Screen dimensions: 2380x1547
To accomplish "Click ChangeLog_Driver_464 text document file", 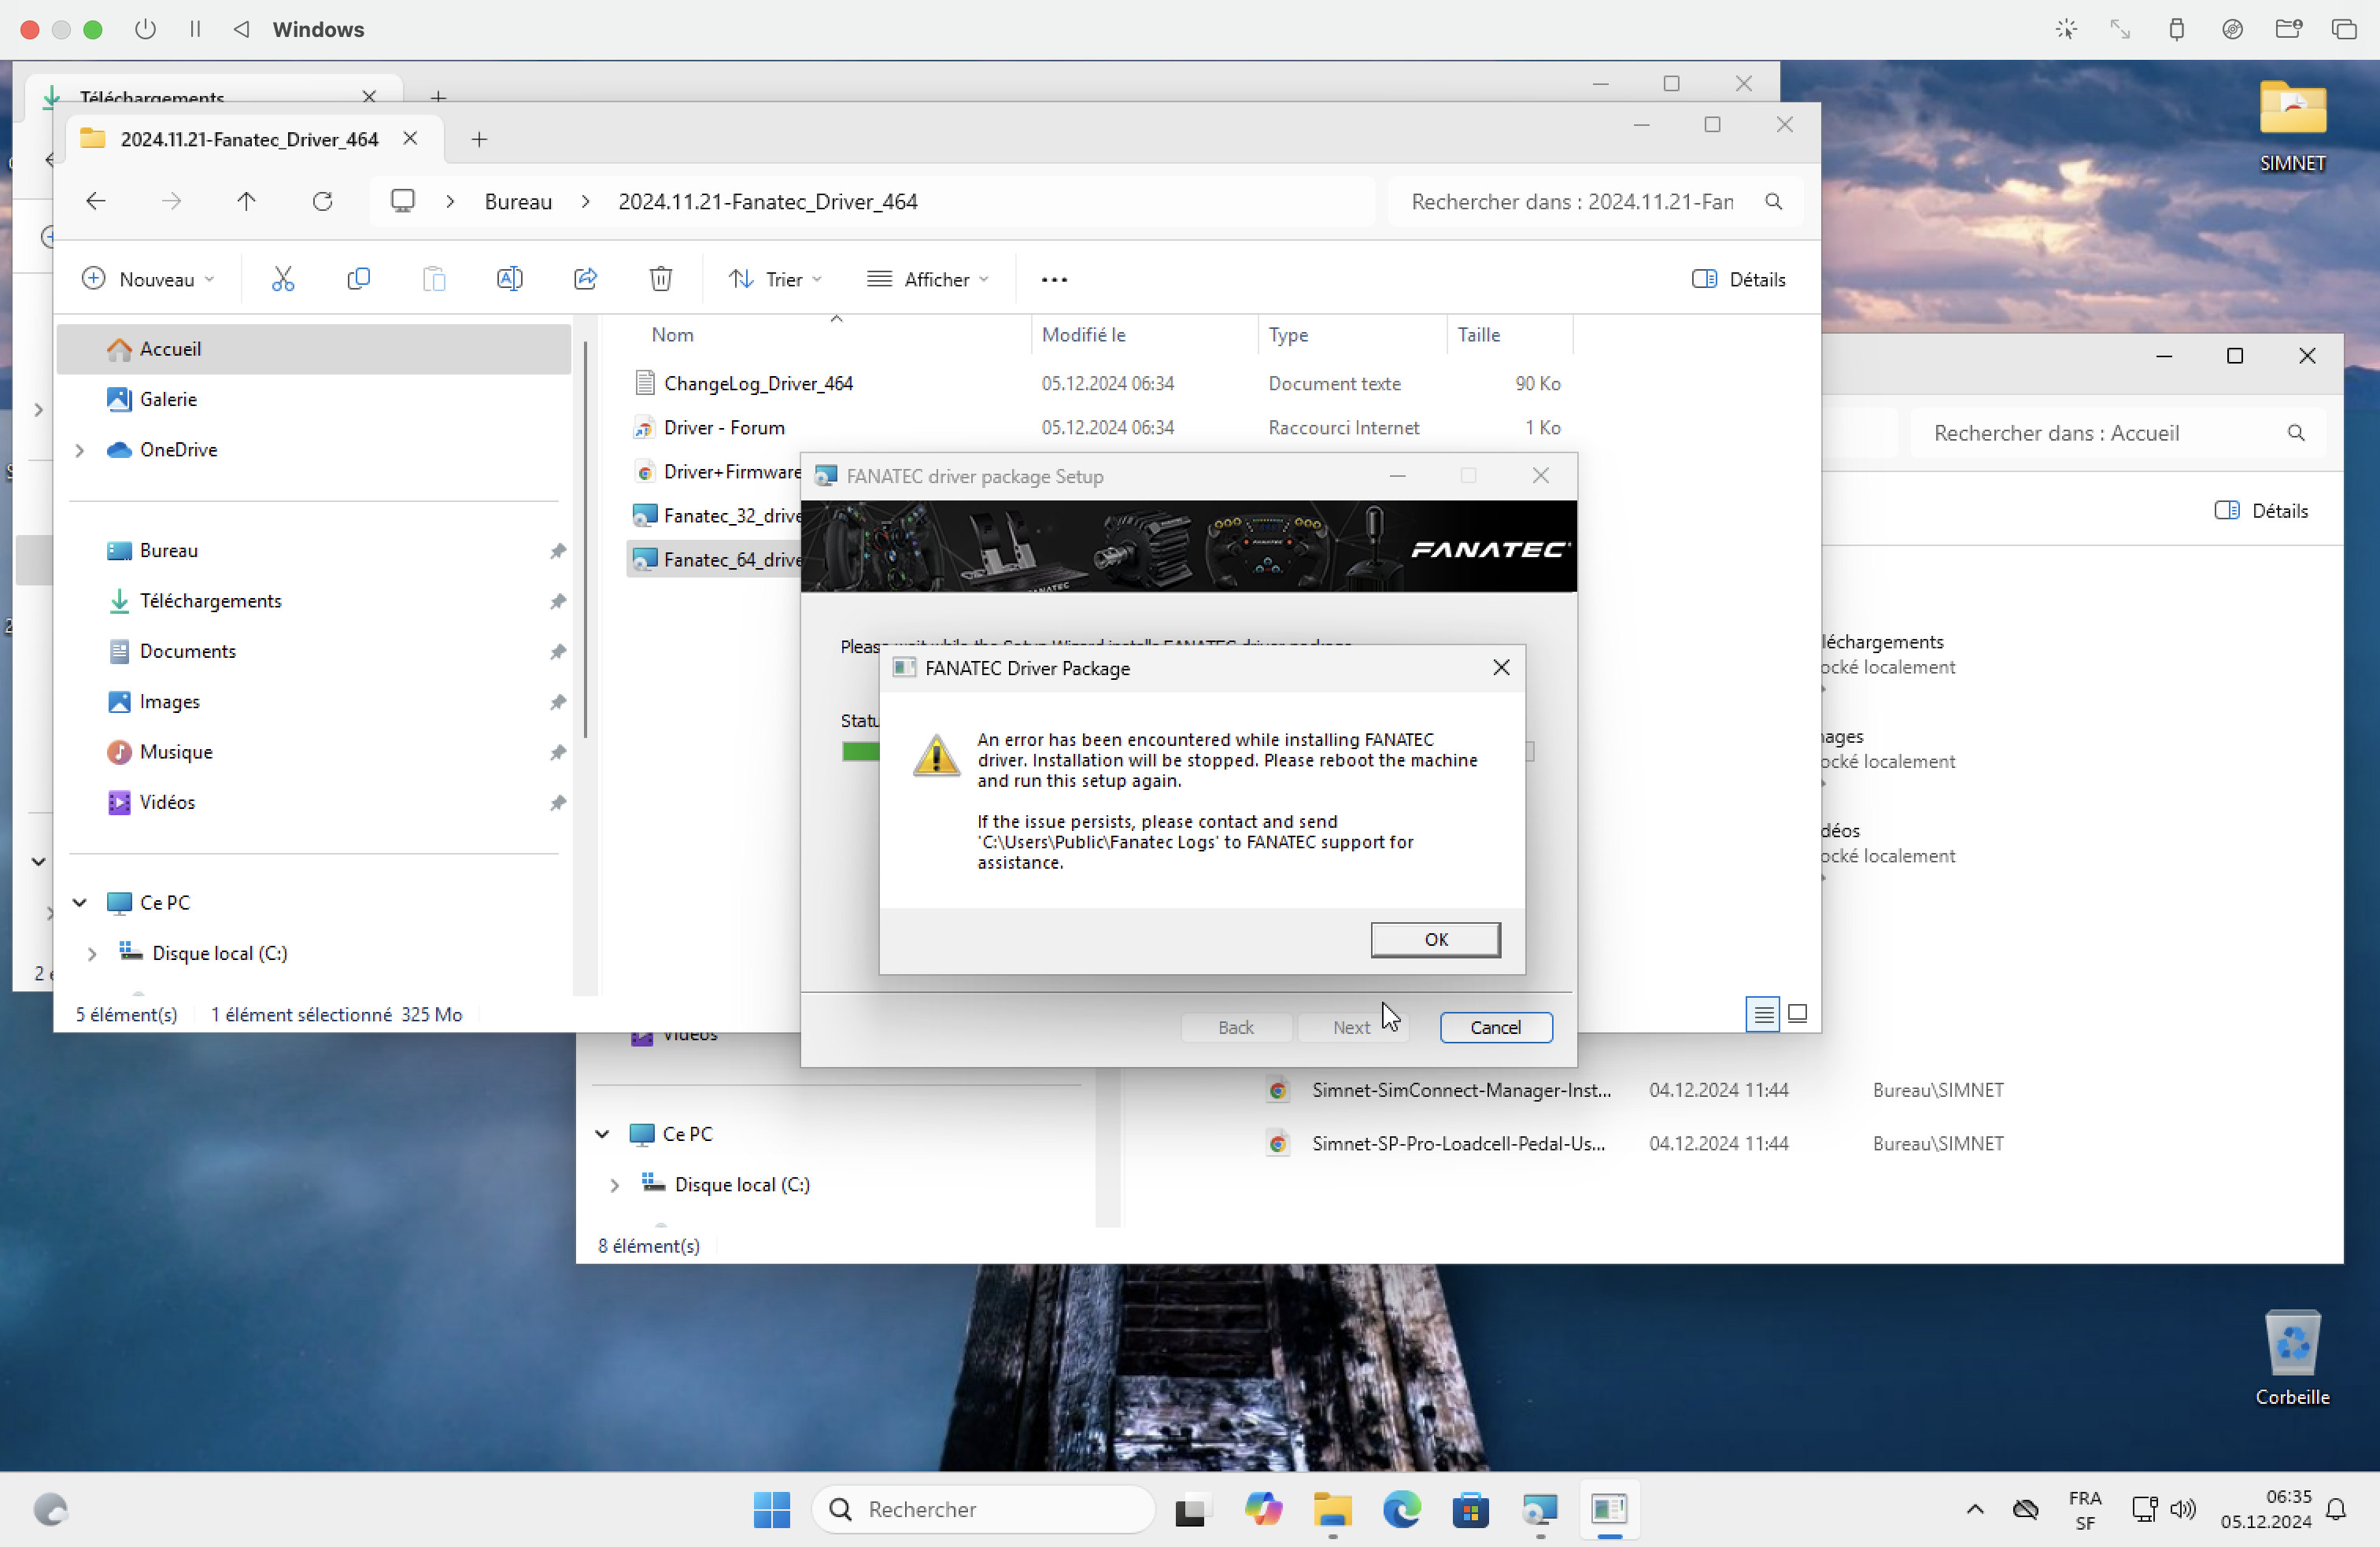I will [758, 382].
